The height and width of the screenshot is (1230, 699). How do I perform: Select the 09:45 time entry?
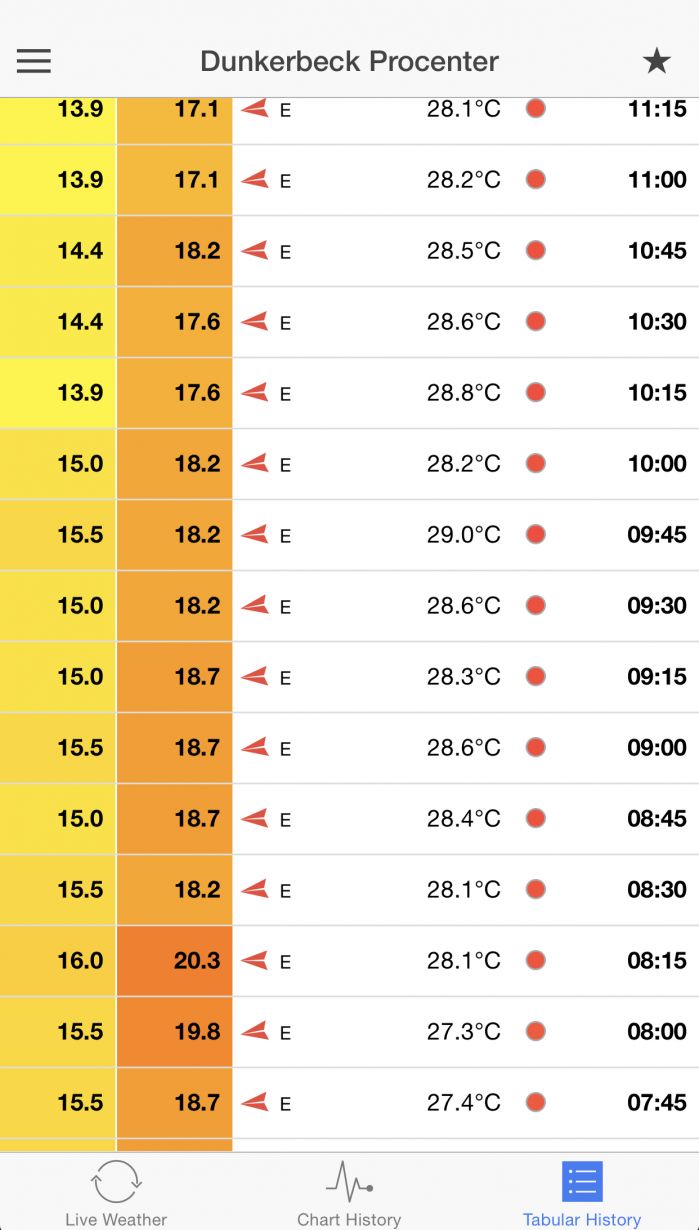657,534
